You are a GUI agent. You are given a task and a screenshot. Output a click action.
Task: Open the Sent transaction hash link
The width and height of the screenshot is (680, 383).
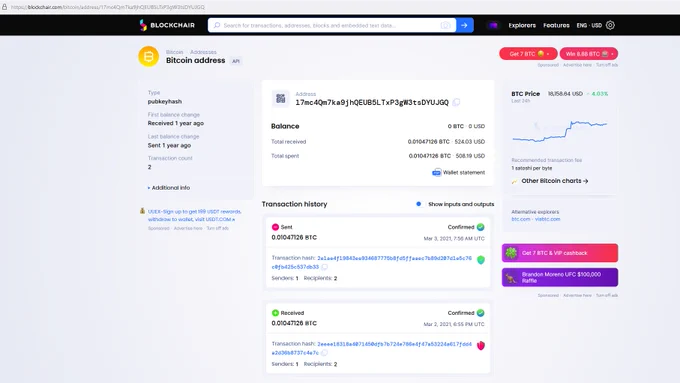(372, 262)
